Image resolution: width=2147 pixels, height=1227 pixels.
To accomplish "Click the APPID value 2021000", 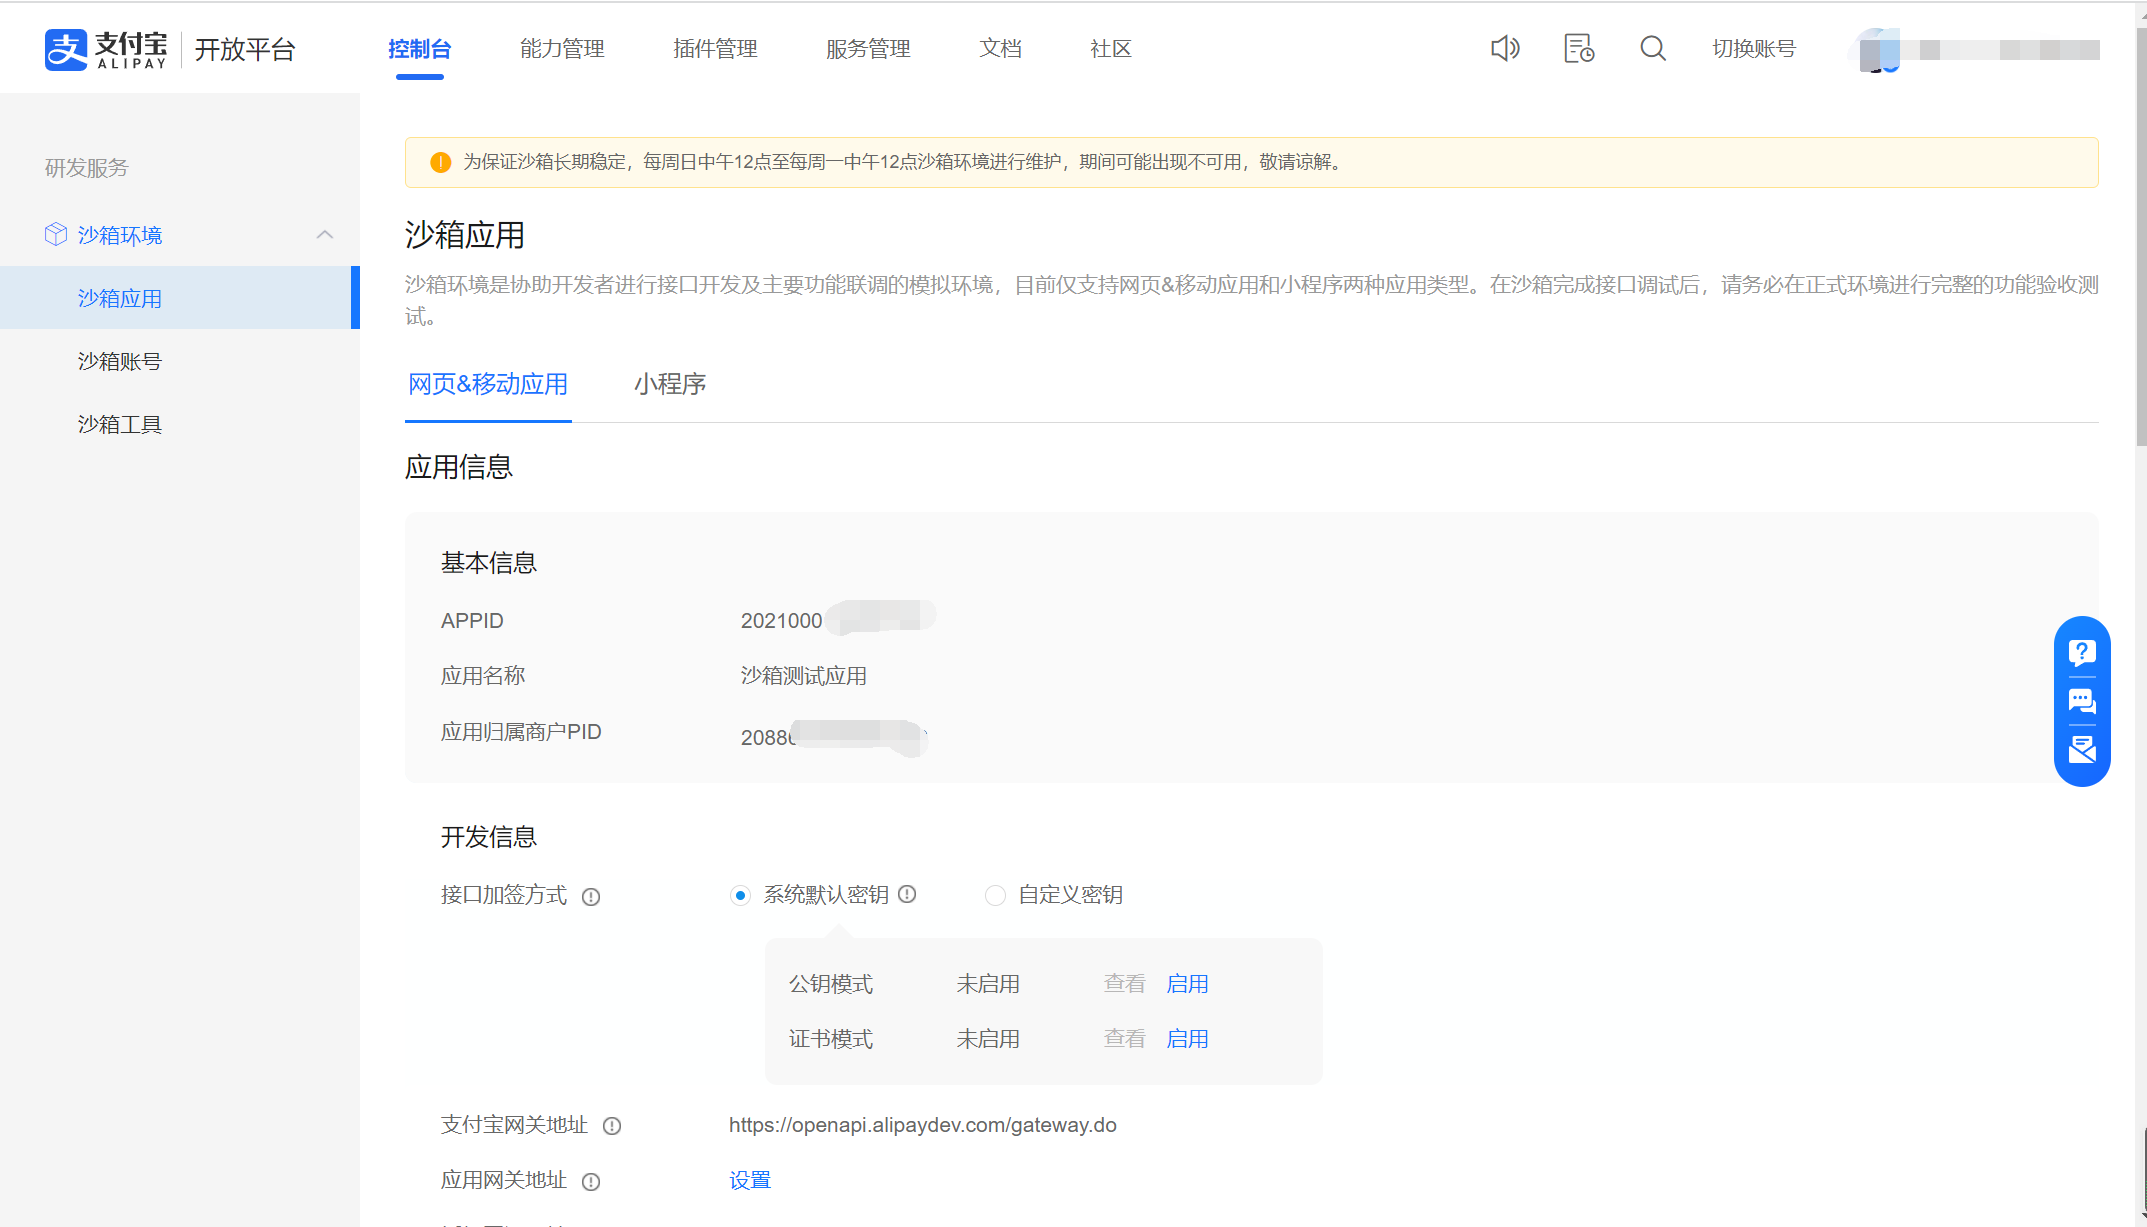I will pyautogui.click(x=781, y=621).
